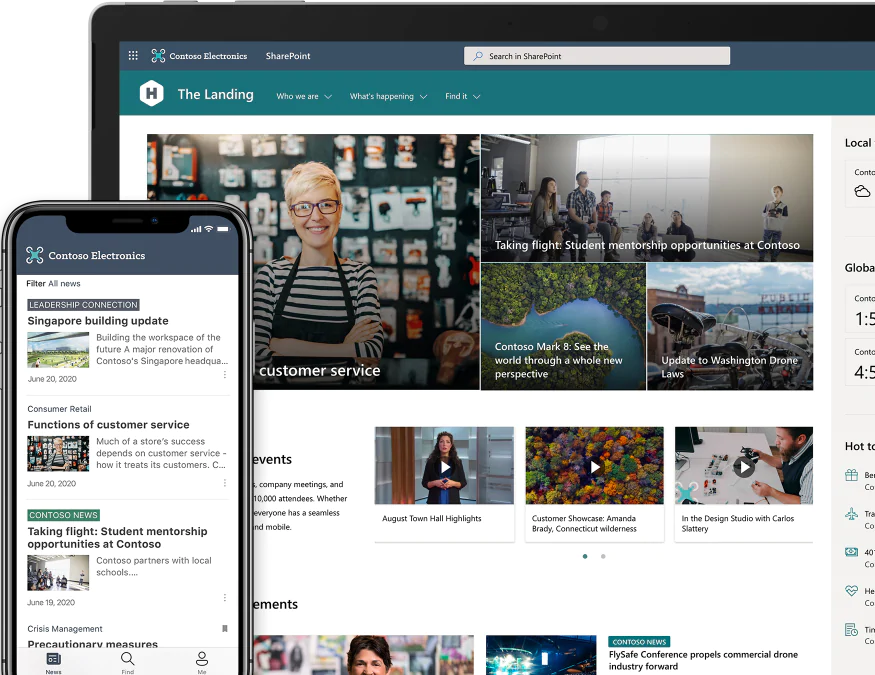Open the Me tab on the phone
This screenshot has width=875, height=675.
pos(201,660)
